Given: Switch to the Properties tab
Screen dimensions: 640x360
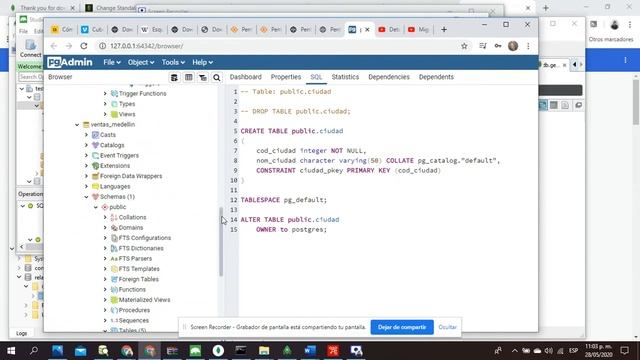Looking at the screenshot, I should 286,77.
